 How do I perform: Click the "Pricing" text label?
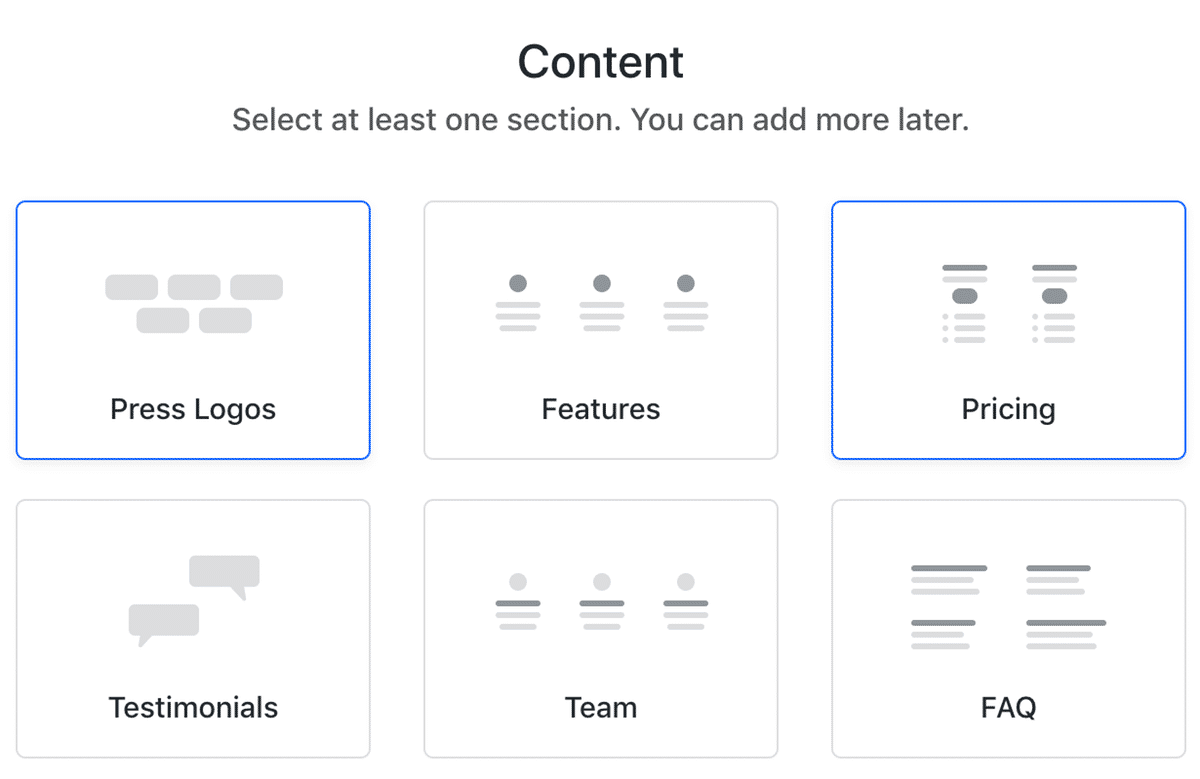[1008, 409]
